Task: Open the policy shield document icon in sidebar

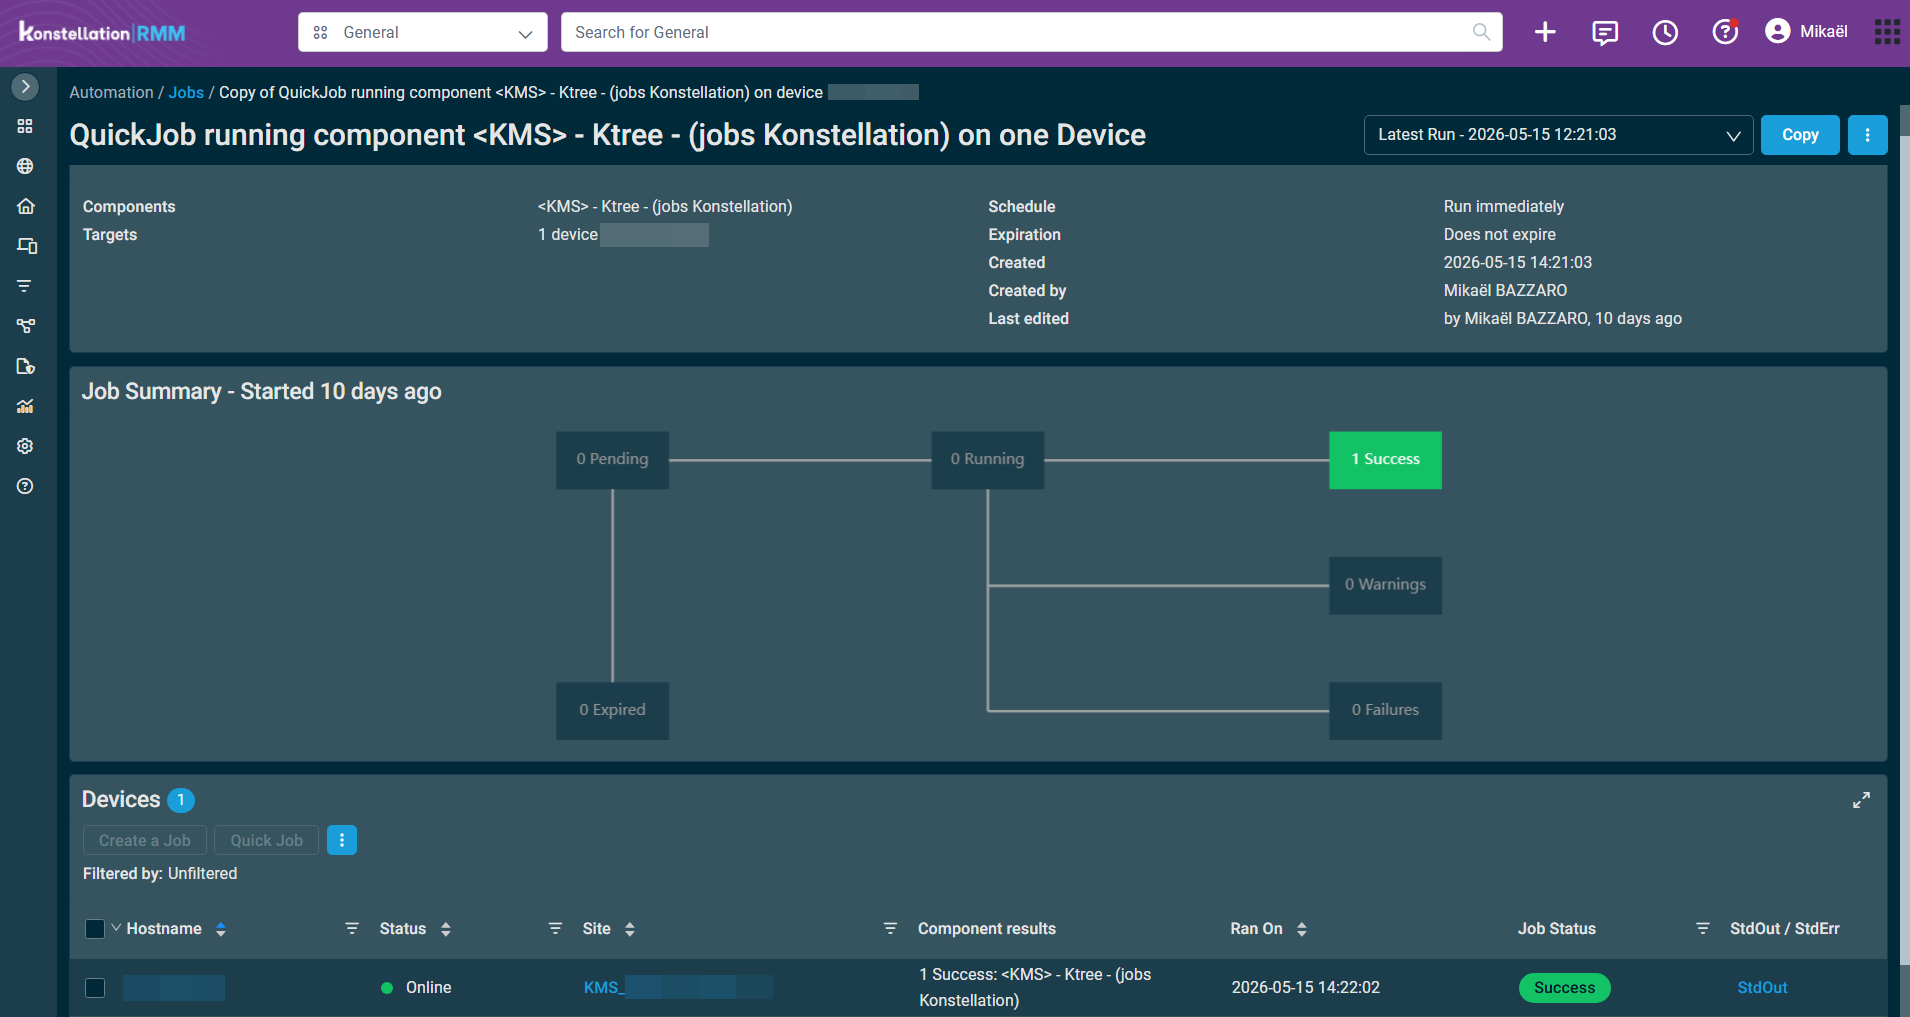Action: coord(25,366)
